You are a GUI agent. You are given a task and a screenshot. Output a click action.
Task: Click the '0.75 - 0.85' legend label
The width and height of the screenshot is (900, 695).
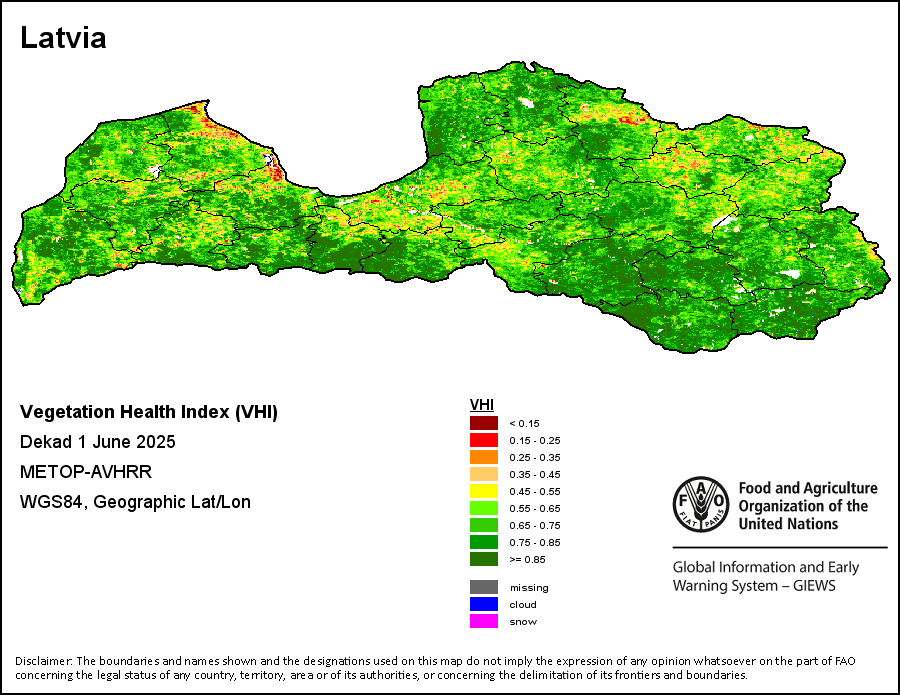pos(535,542)
